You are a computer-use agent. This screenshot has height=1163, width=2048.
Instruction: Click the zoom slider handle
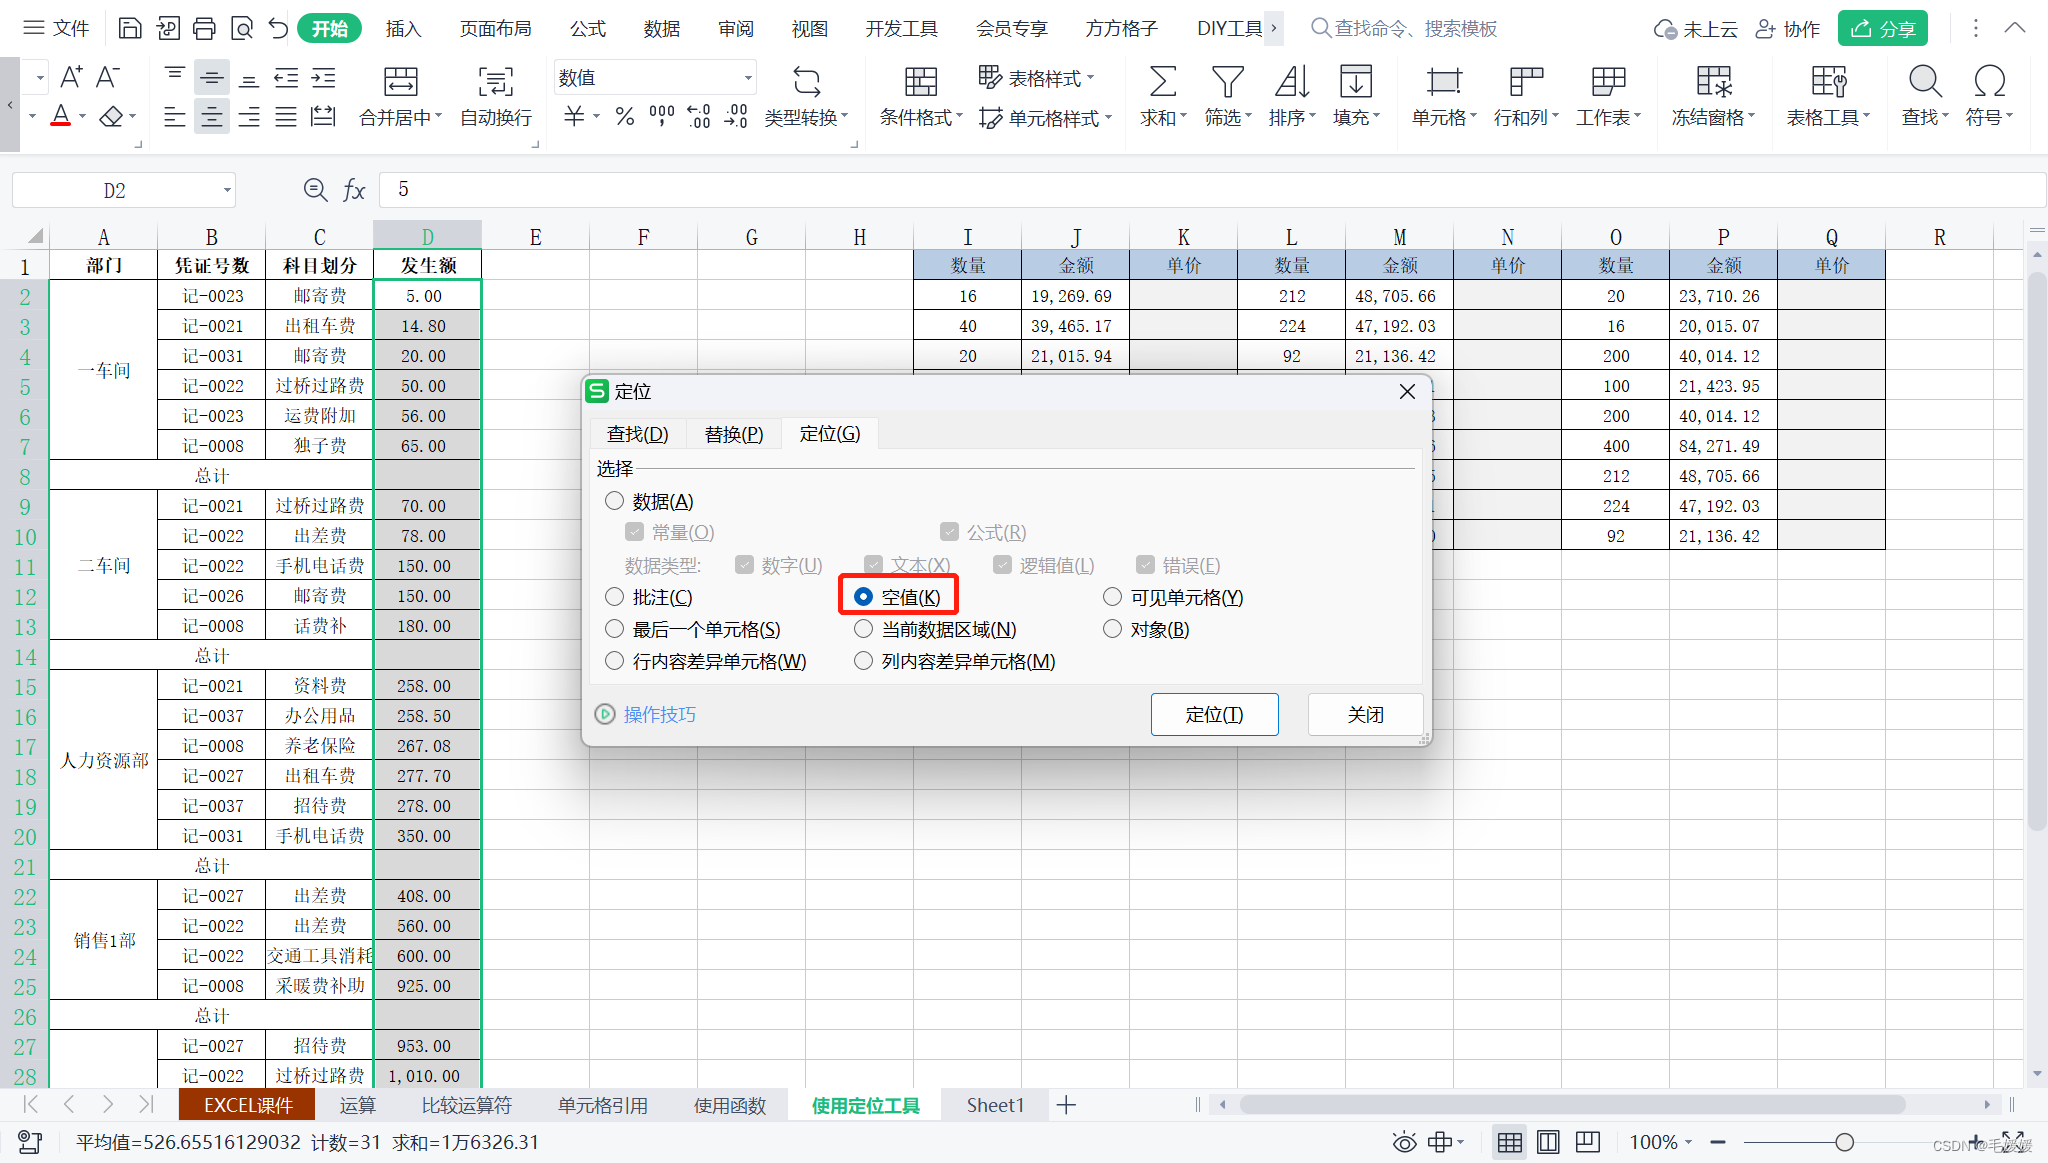click(1844, 1142)
